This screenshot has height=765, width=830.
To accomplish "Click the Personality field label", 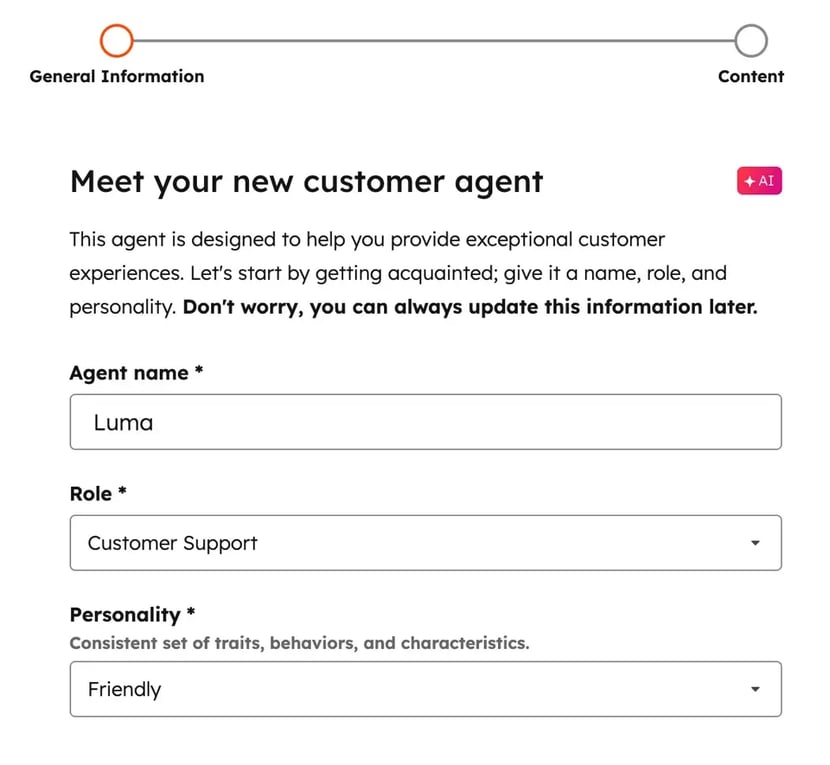I will pos(125,615).
